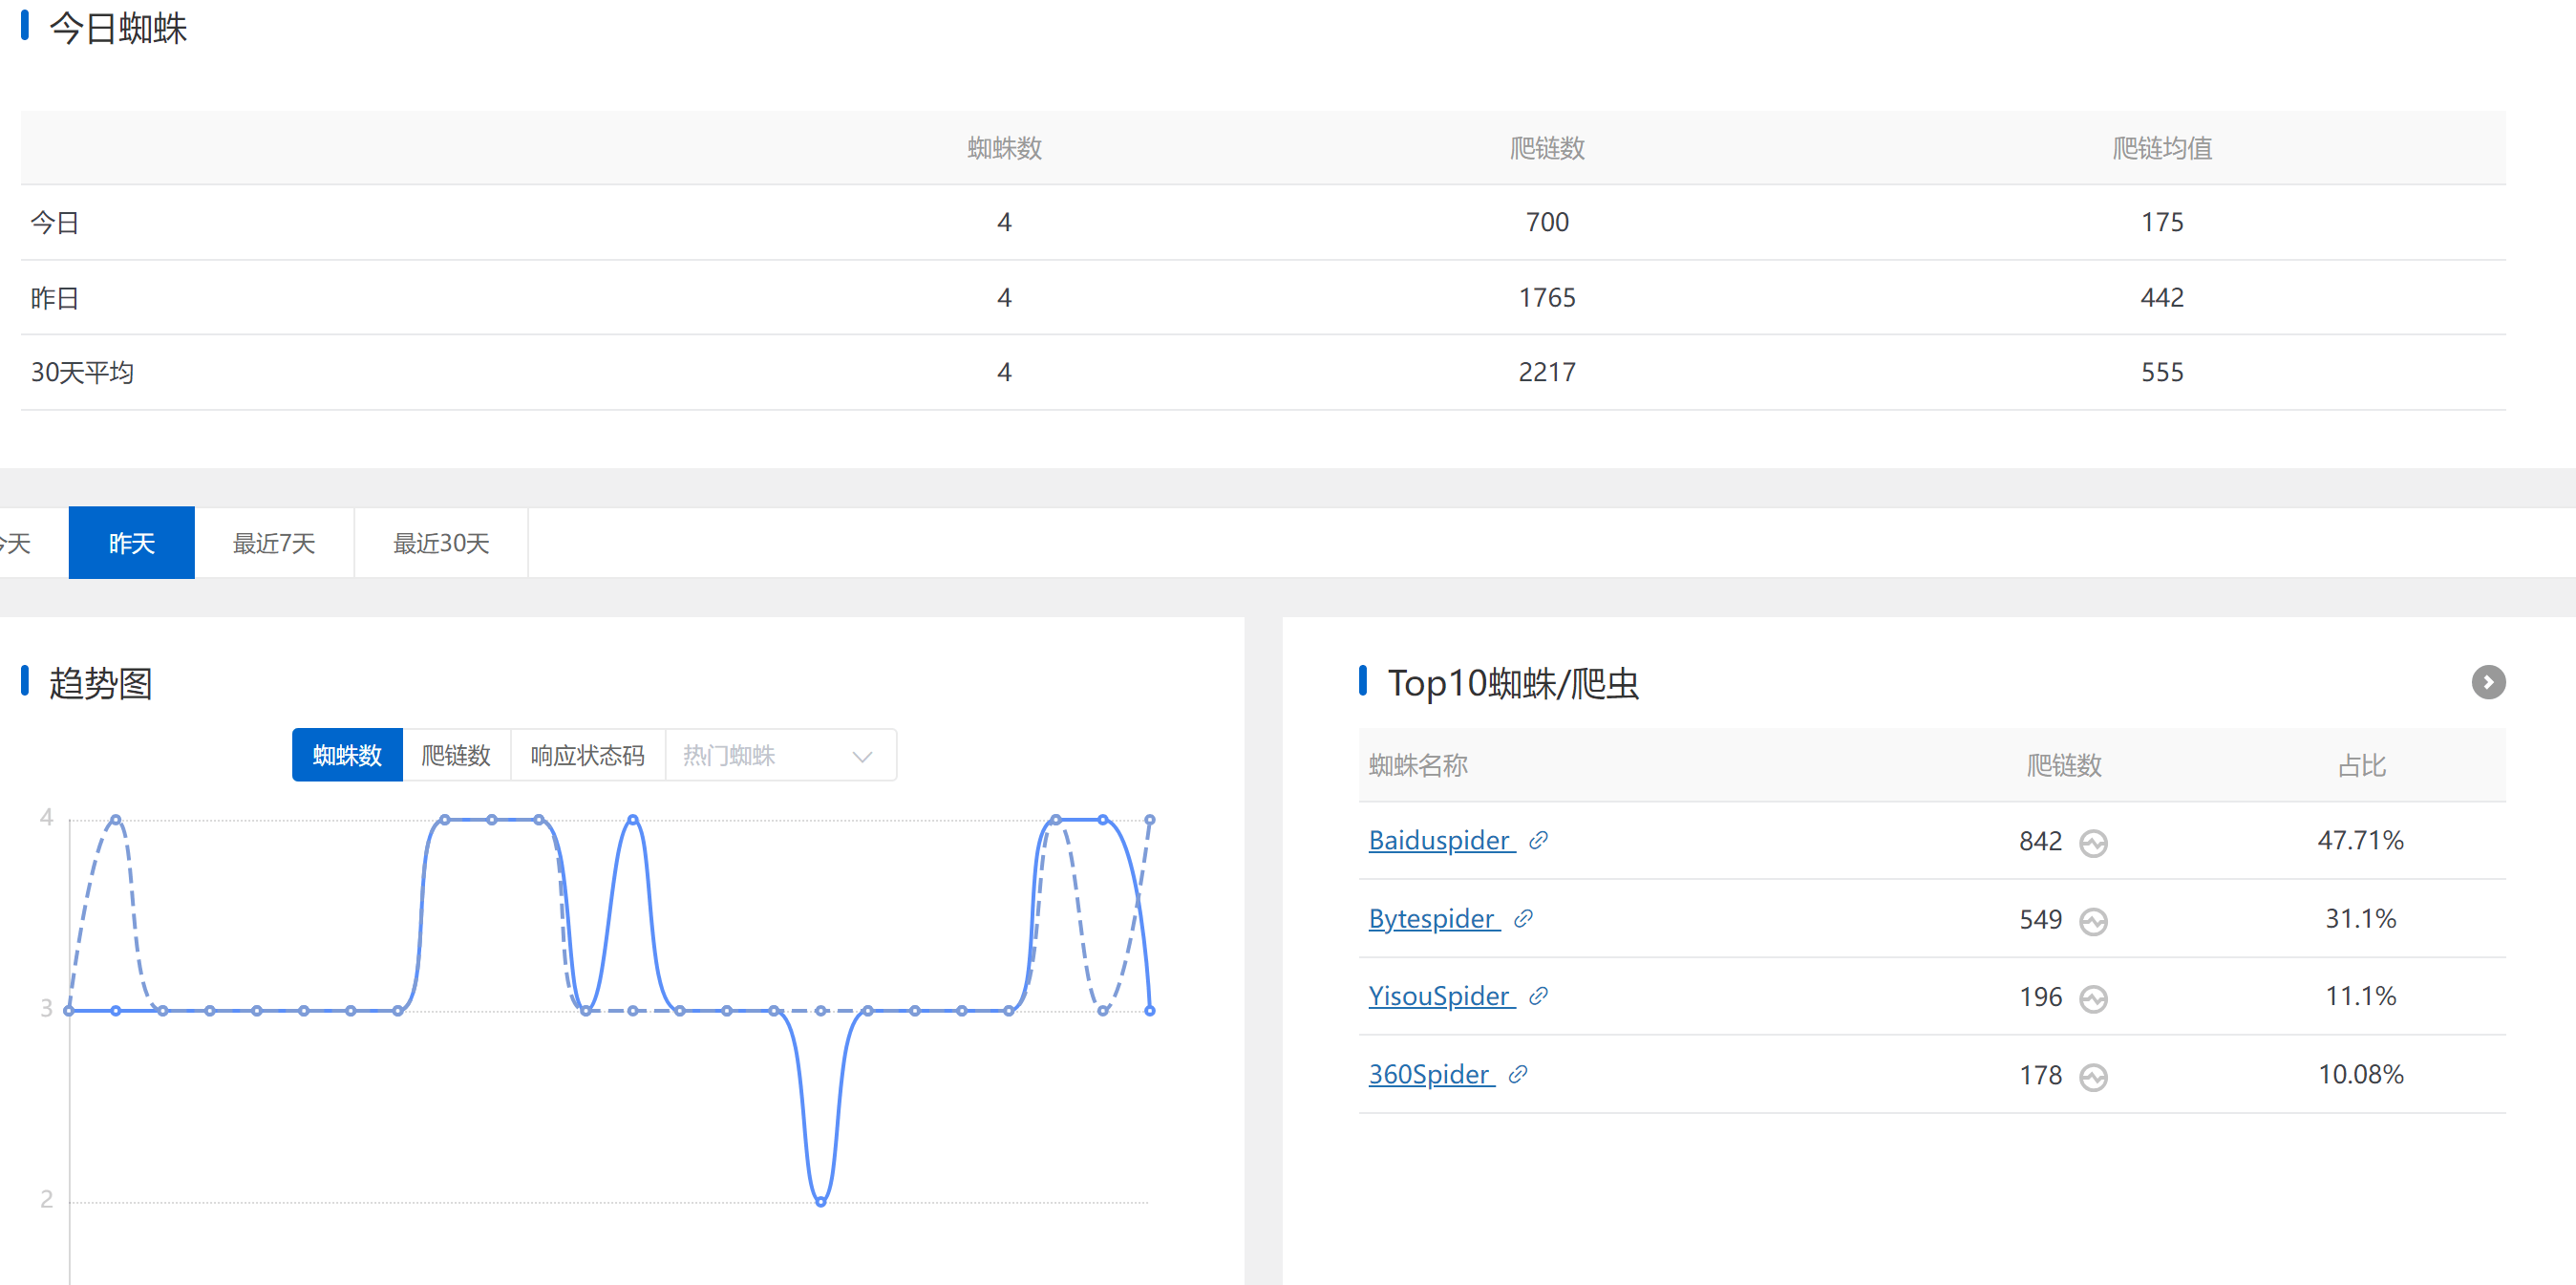This screenshot has height=1285, width=2576.
Task: Click 360Spider share 10.08%
Action: [x=2360, y=1074]
